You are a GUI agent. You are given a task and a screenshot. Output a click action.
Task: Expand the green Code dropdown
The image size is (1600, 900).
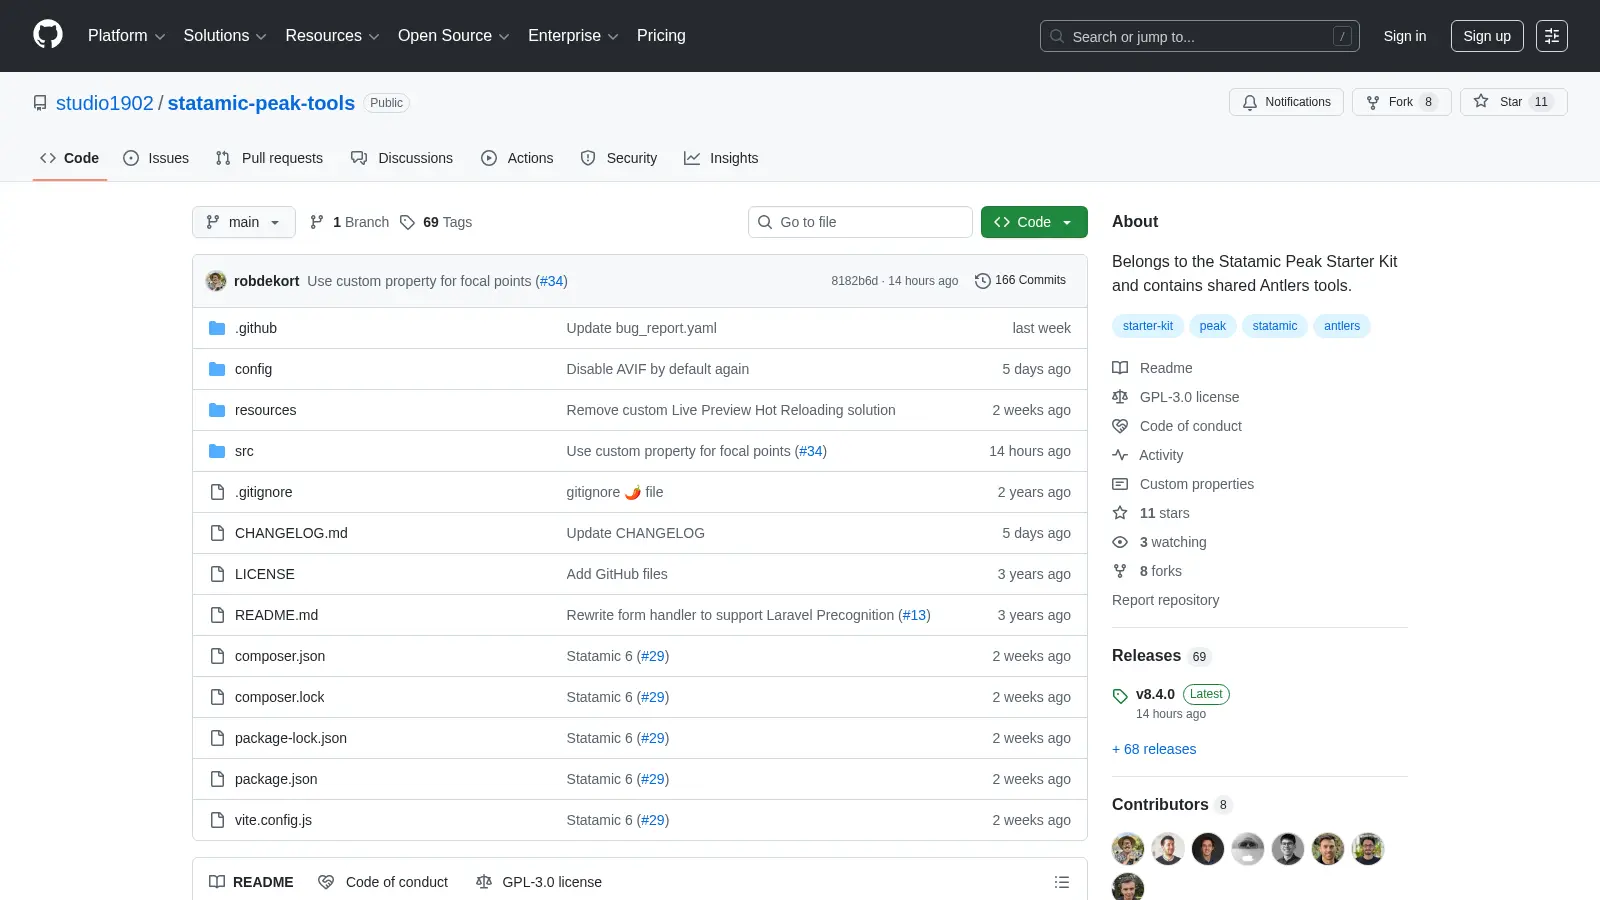(x=1034, y=222)
